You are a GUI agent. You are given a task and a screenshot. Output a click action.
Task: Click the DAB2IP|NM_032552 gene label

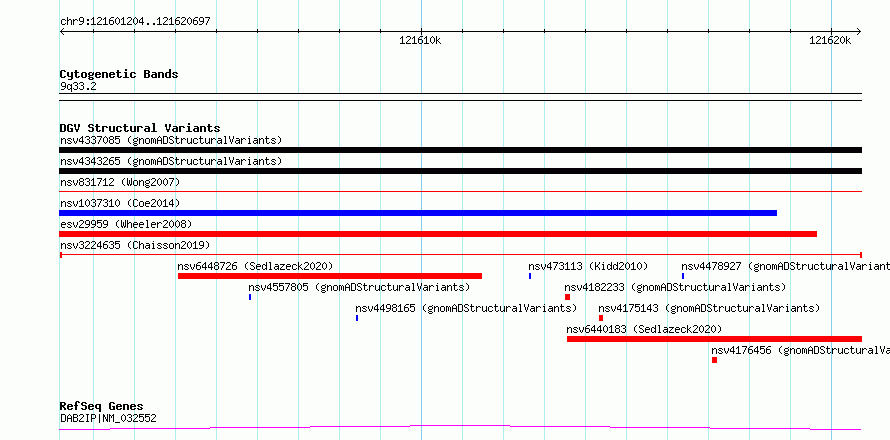click(108, 418)
